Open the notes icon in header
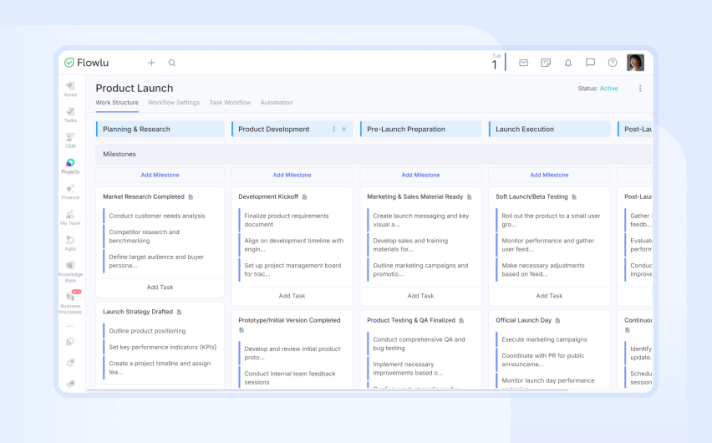Viewport: 712px width, 443px height. pyautogui.click(x=546, y=62)
